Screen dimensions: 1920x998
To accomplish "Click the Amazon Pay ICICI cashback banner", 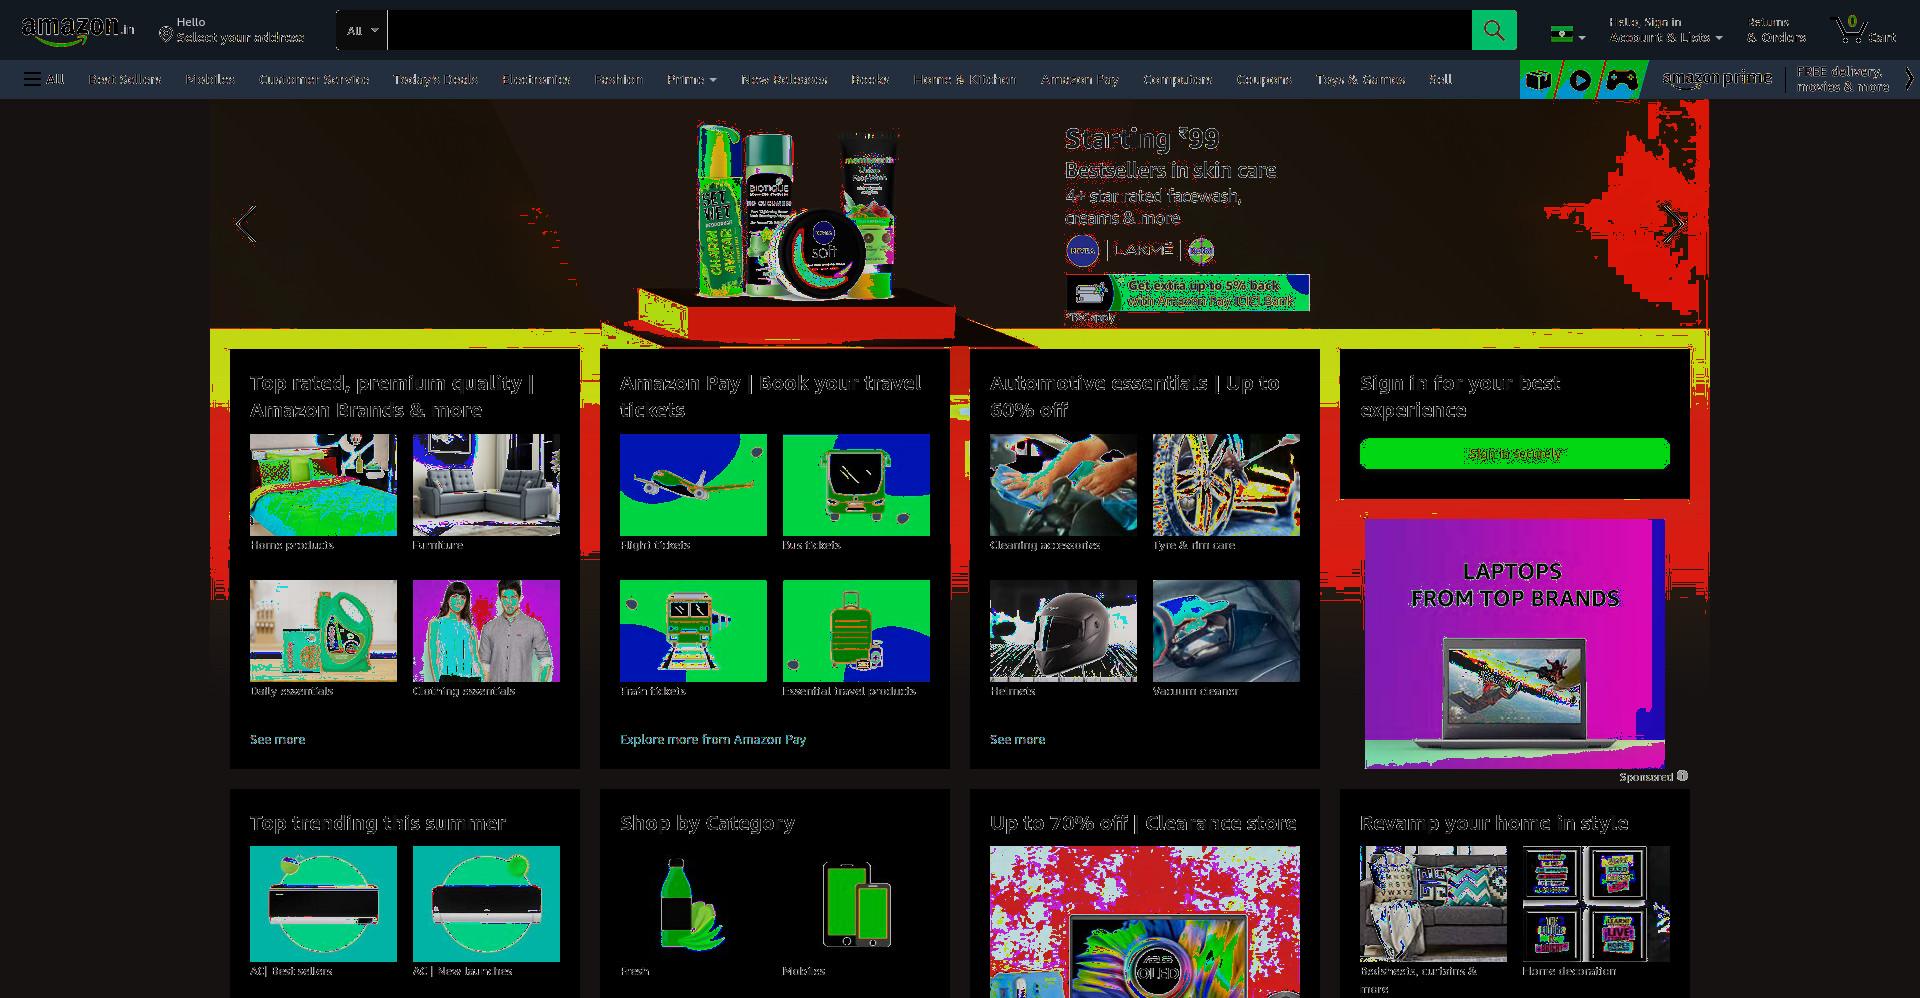I will coord(1187,293).
